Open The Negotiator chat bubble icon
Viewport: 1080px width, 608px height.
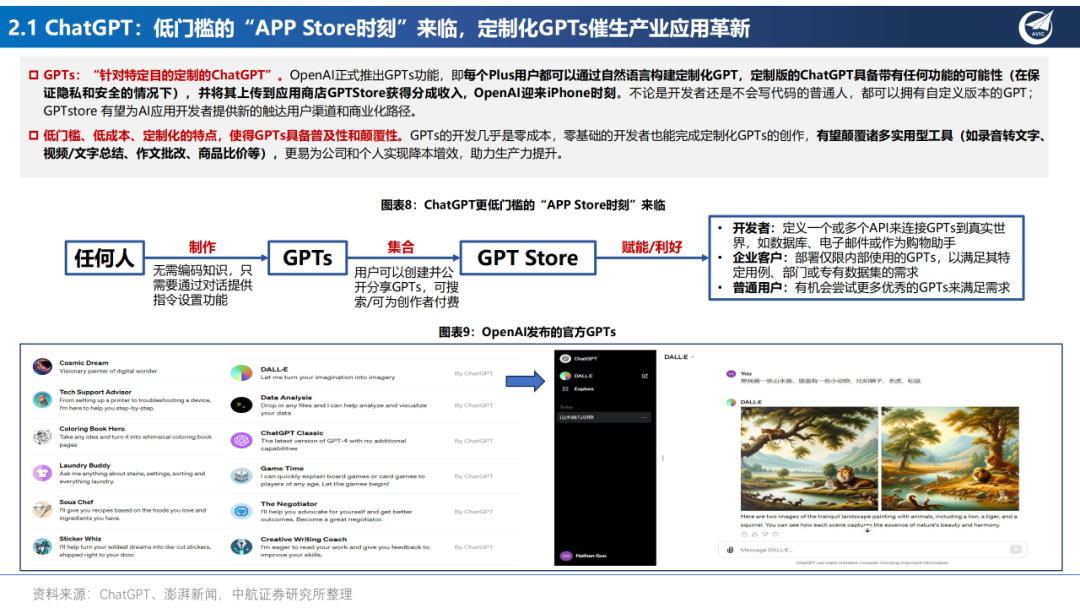click(x=241, y=511)
